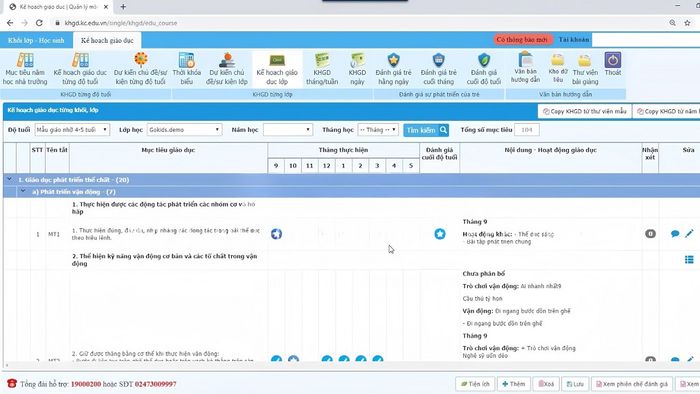Screen dimensions: 700x394
Task: Open KHGD tháng/tuần icon
Action: tap(322, 60)
